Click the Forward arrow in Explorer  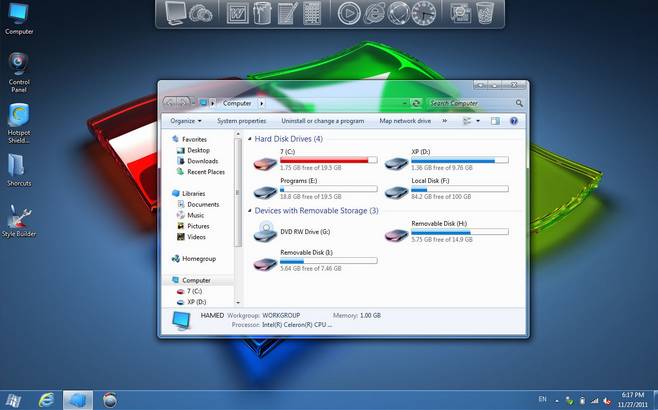pos(183,103)
